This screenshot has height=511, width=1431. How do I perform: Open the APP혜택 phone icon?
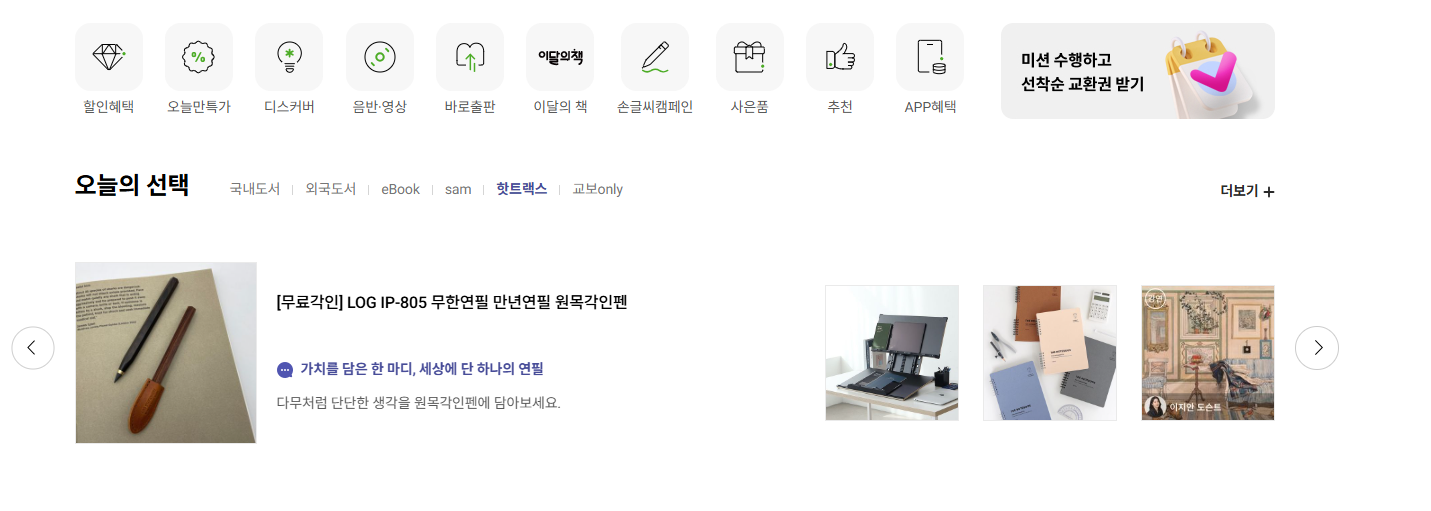click(x=930, y=57)
